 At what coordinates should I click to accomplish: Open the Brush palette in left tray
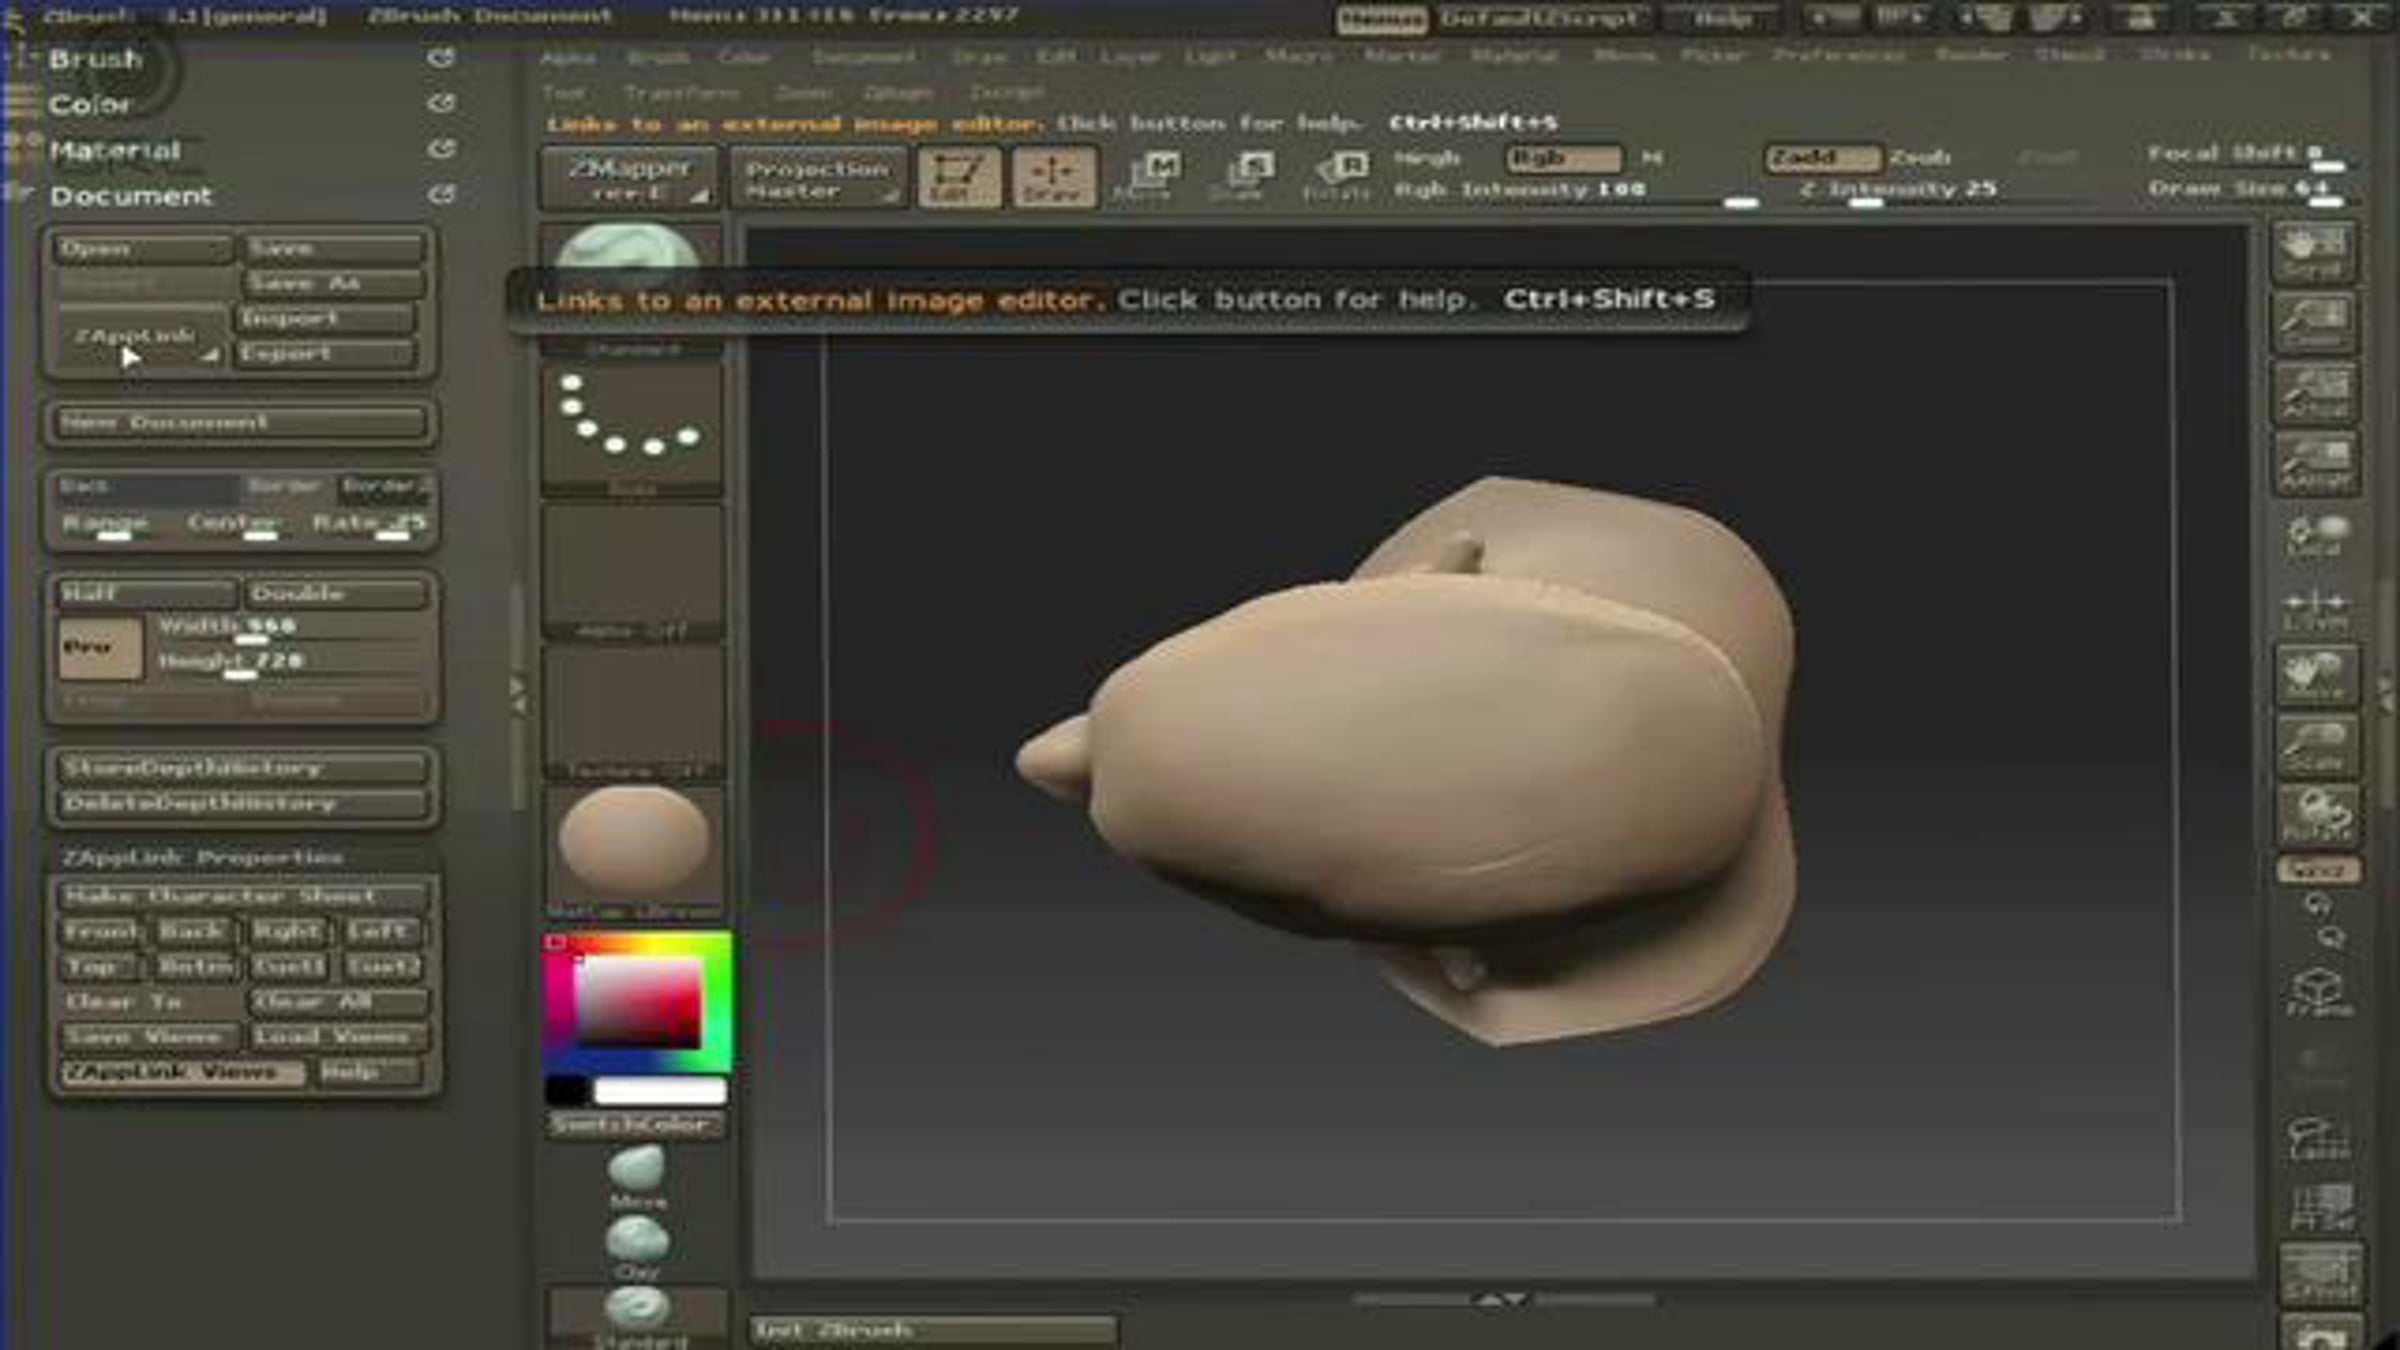click(96, 60)
